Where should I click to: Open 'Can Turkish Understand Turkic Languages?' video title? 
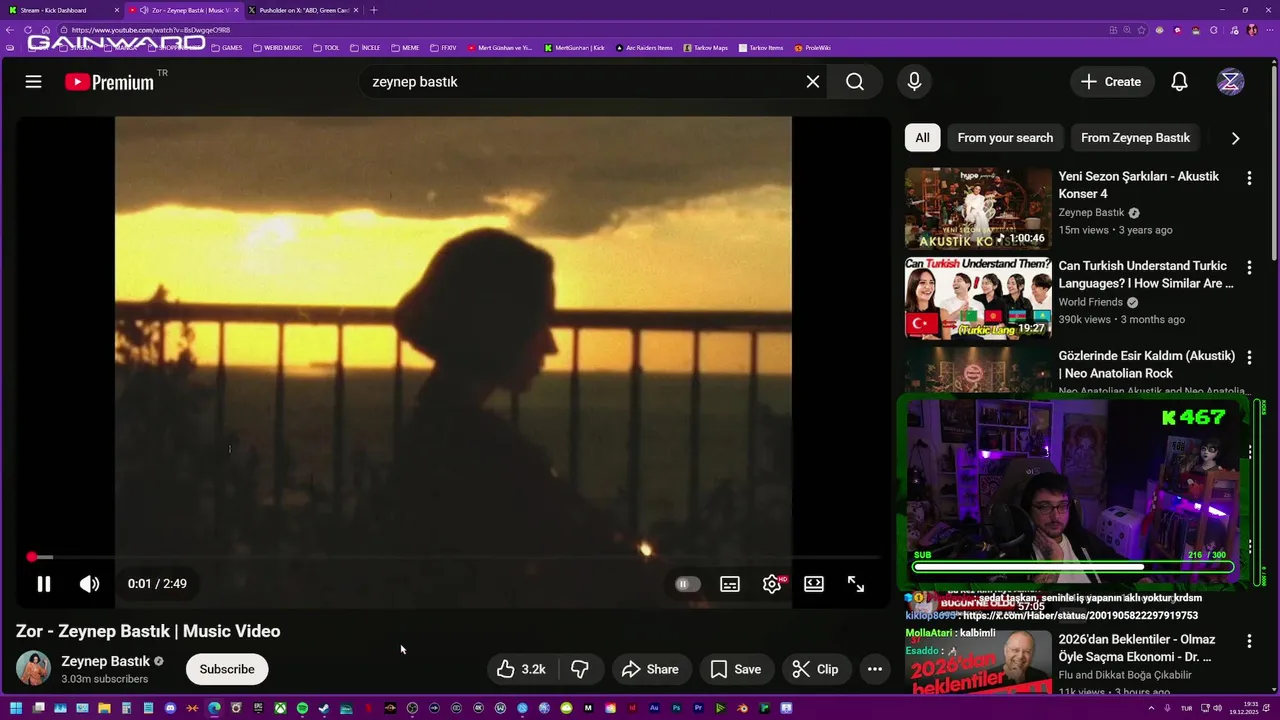(x=1146, y=275)
